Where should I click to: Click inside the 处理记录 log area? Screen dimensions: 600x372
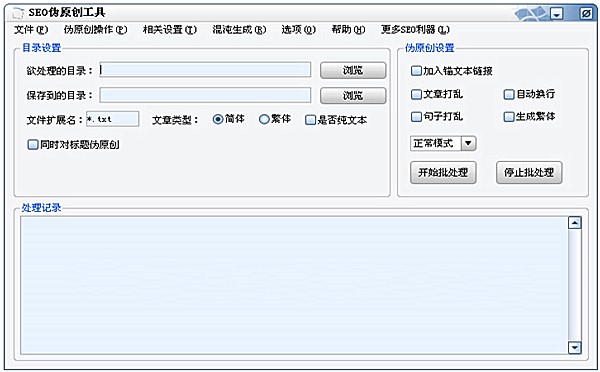pos(294,285)
